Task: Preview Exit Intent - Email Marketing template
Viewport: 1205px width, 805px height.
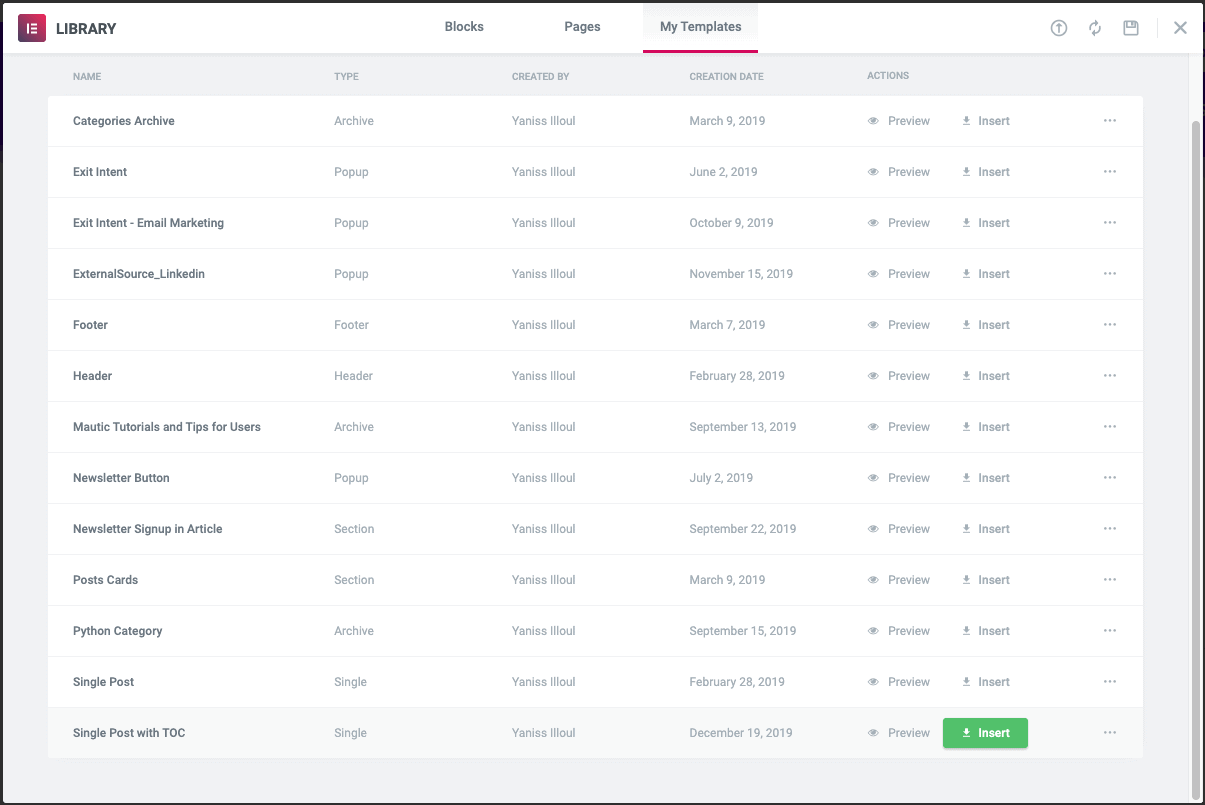Action: point(899,223)
